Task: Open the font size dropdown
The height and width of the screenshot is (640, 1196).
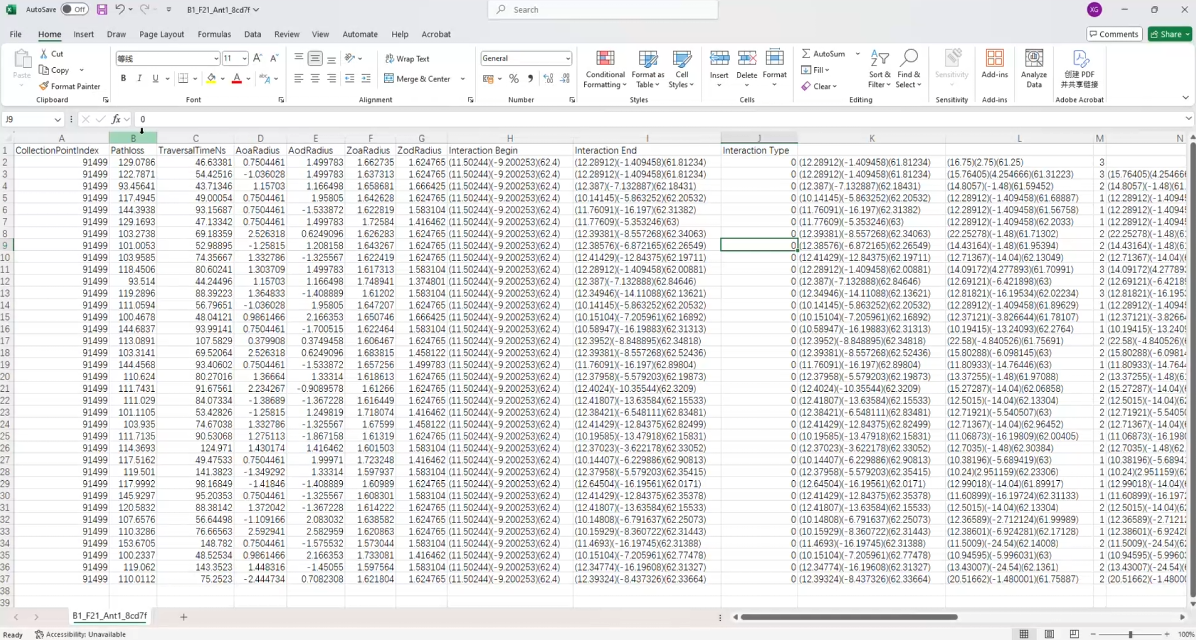Action: 244,59
